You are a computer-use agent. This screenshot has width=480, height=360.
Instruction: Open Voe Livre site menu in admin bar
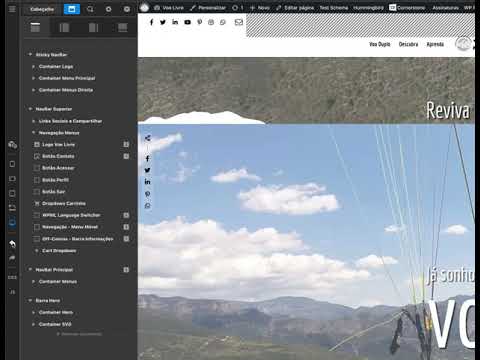[x=169, y=8]
